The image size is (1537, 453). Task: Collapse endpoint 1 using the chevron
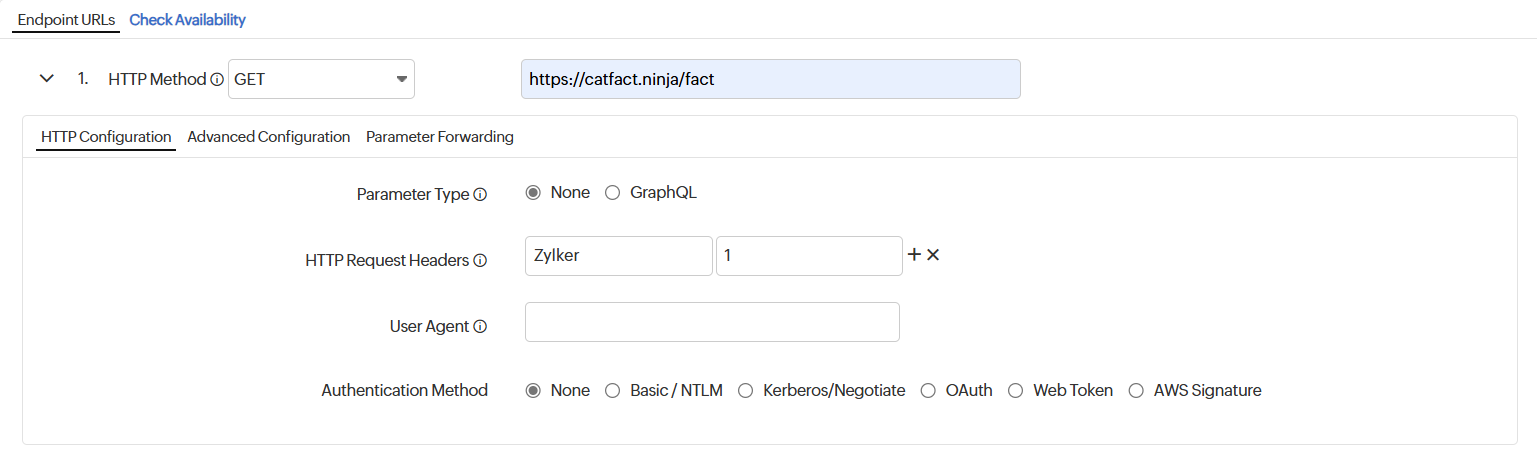(x=46, y=79)
